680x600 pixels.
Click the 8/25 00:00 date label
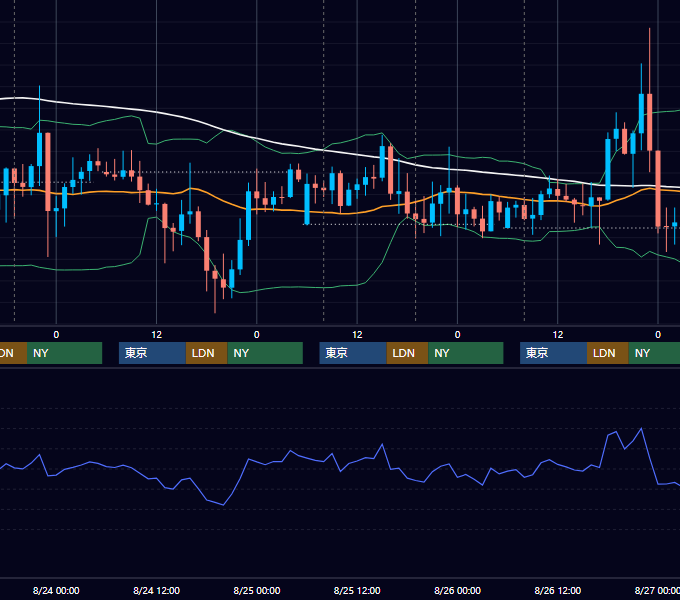pyautogui.click(x=257, y=590)
